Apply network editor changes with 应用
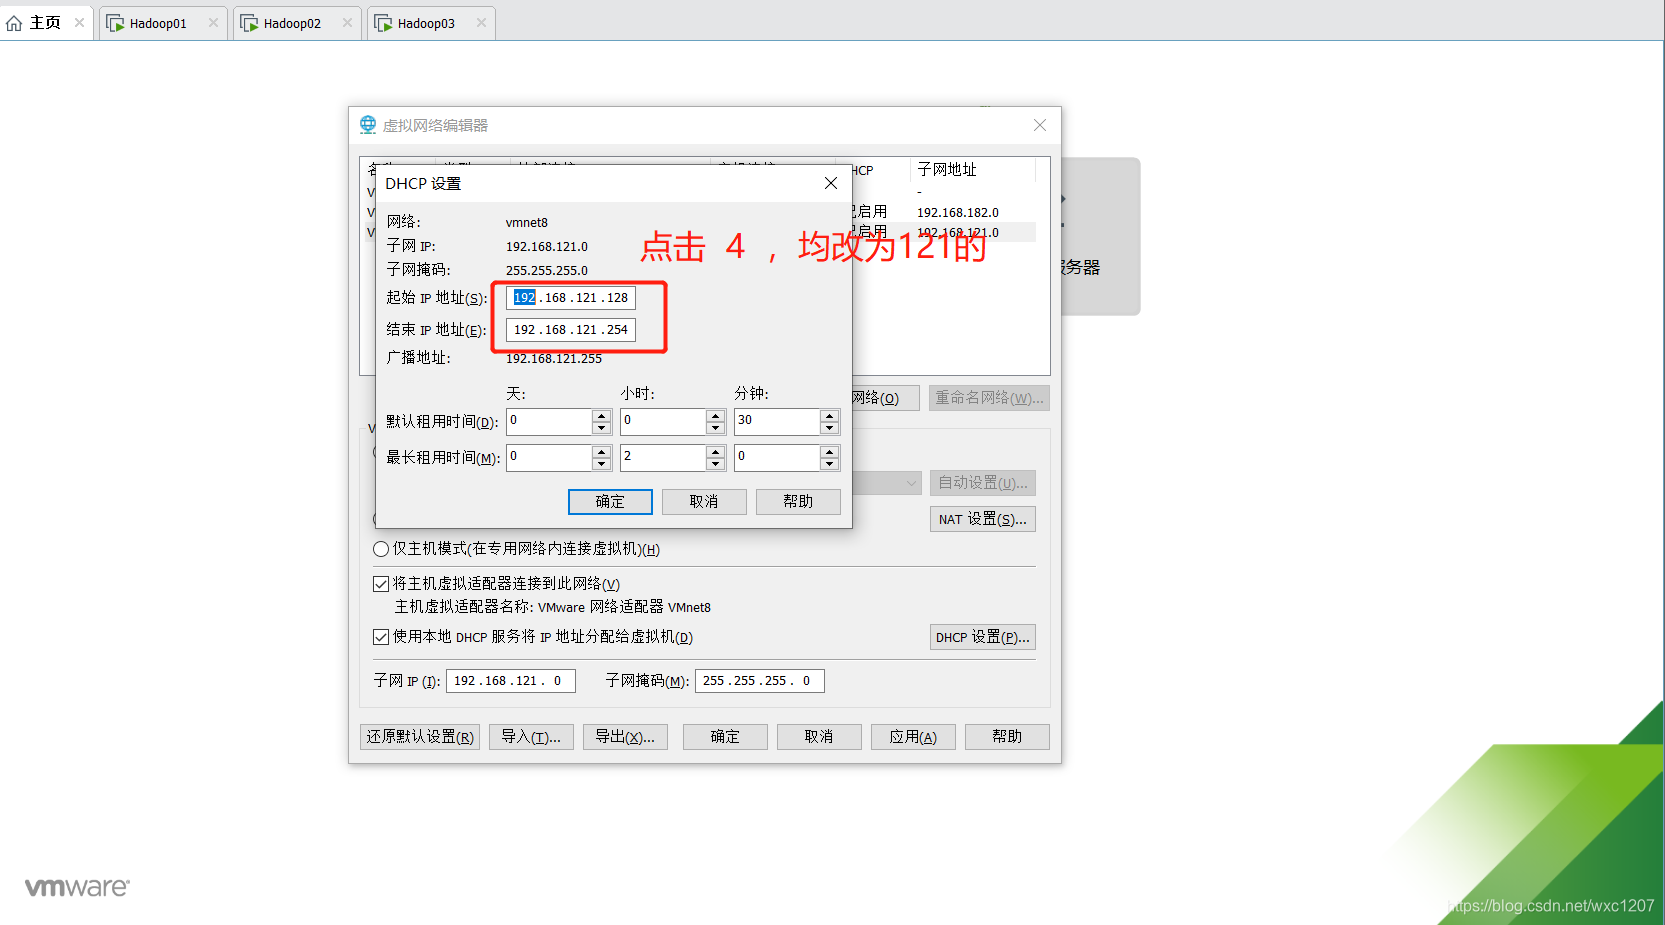The width and height of the screenshot is (1665, 925). coord(913,737)
